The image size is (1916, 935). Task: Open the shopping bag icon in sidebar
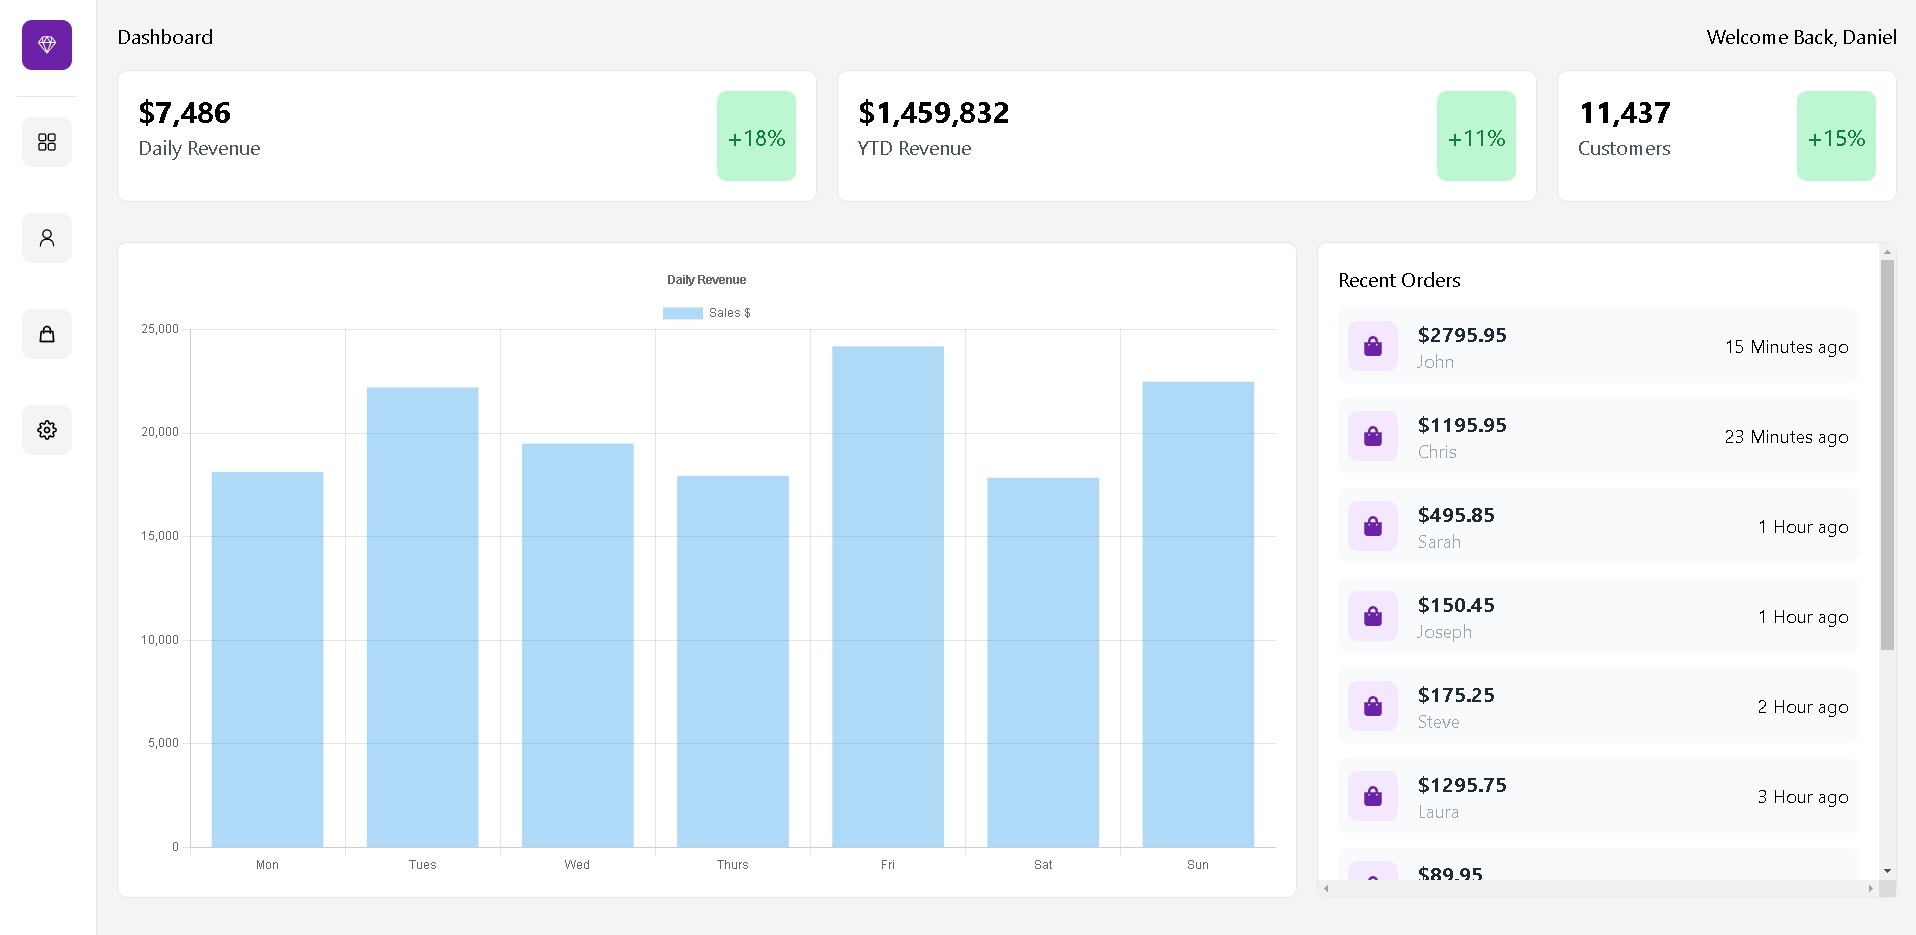pyautogui.click(x=47, y=334)
